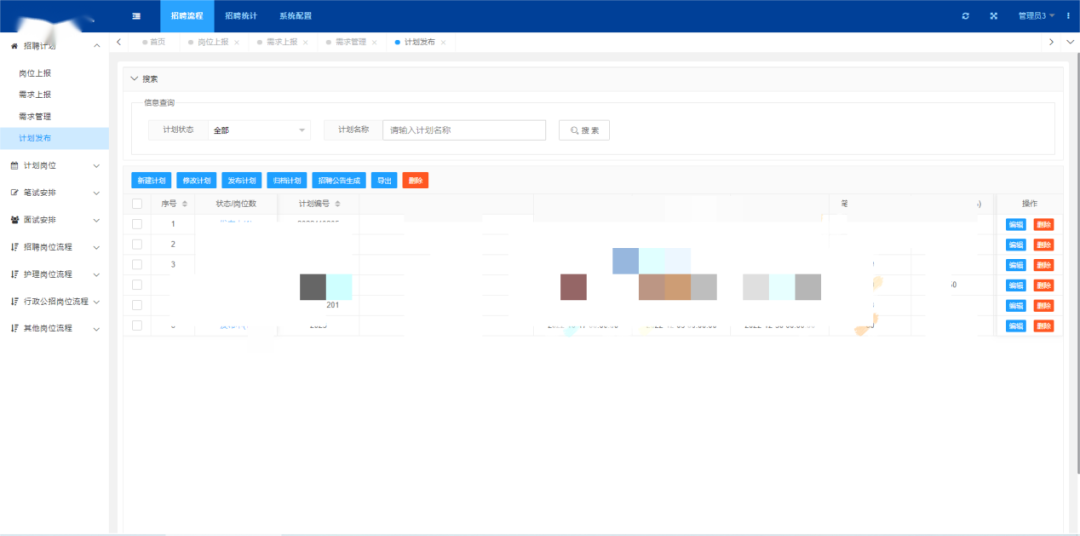Click the 新建计划 button
Screen dimensions: 1080x536
pos(151,180)
